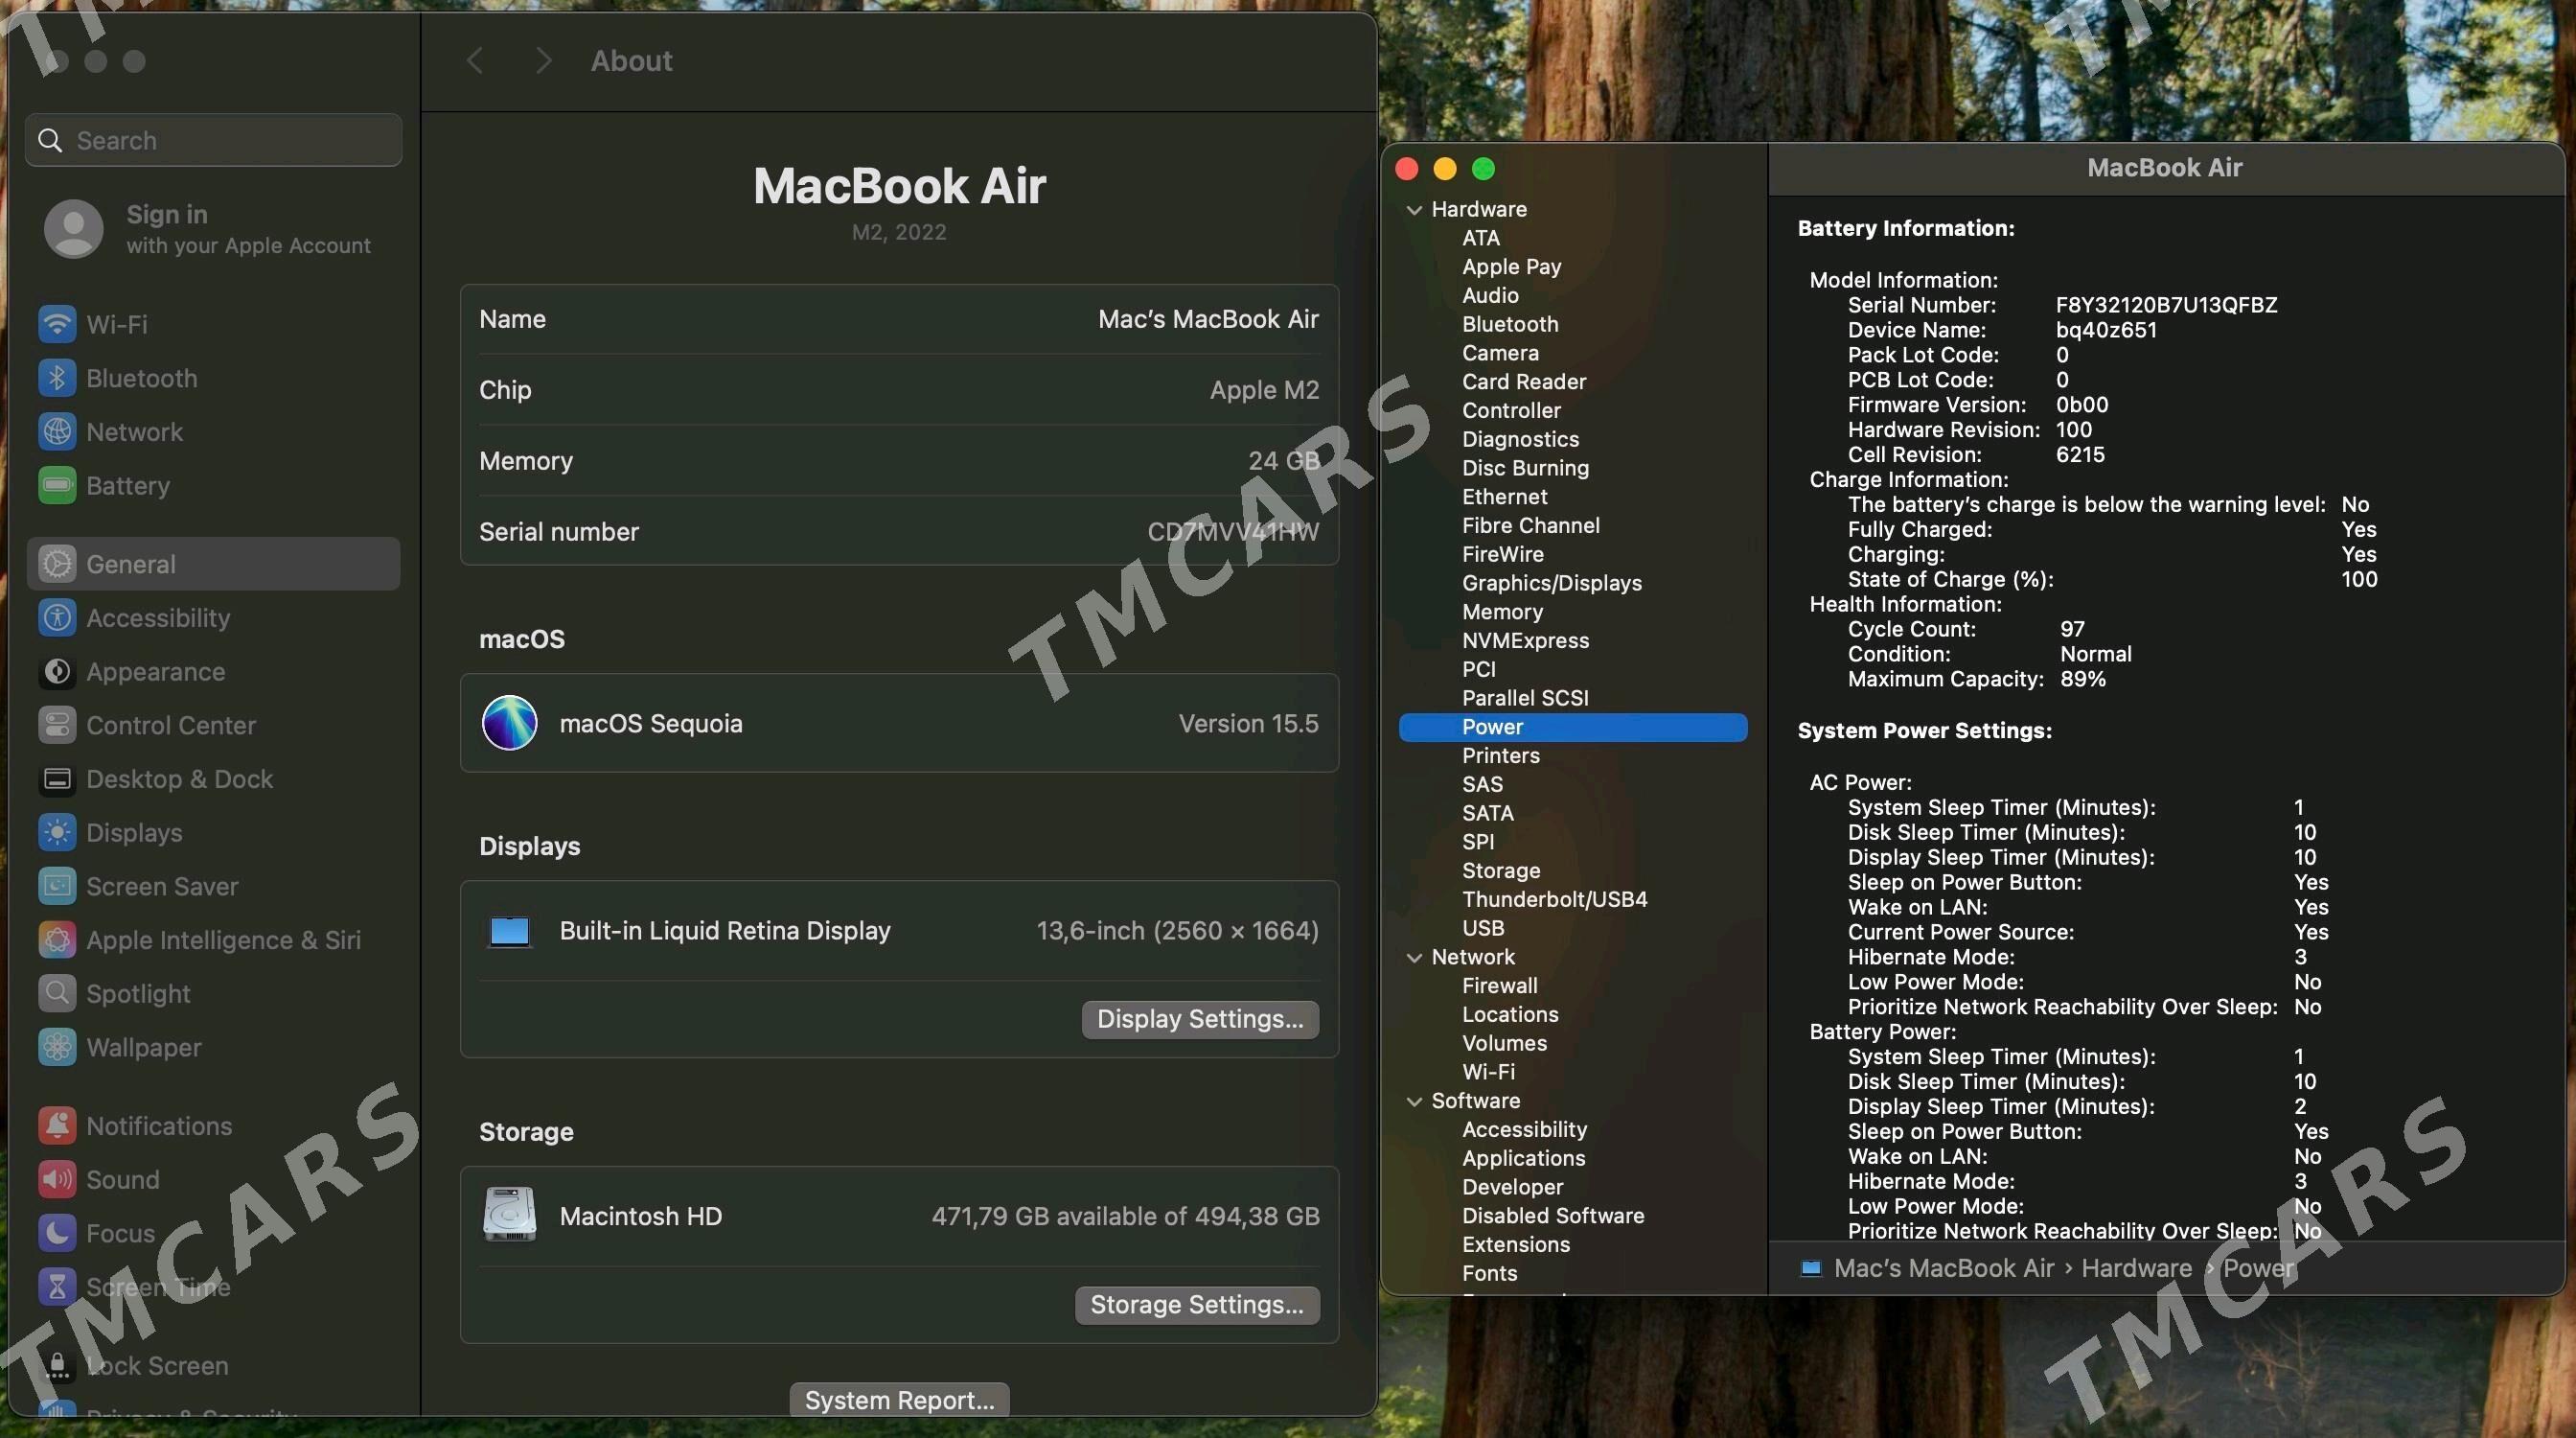This screenshot has width=2576, height=1438.
Task: Open Display Settings button
Action: pos(1200,1019)
